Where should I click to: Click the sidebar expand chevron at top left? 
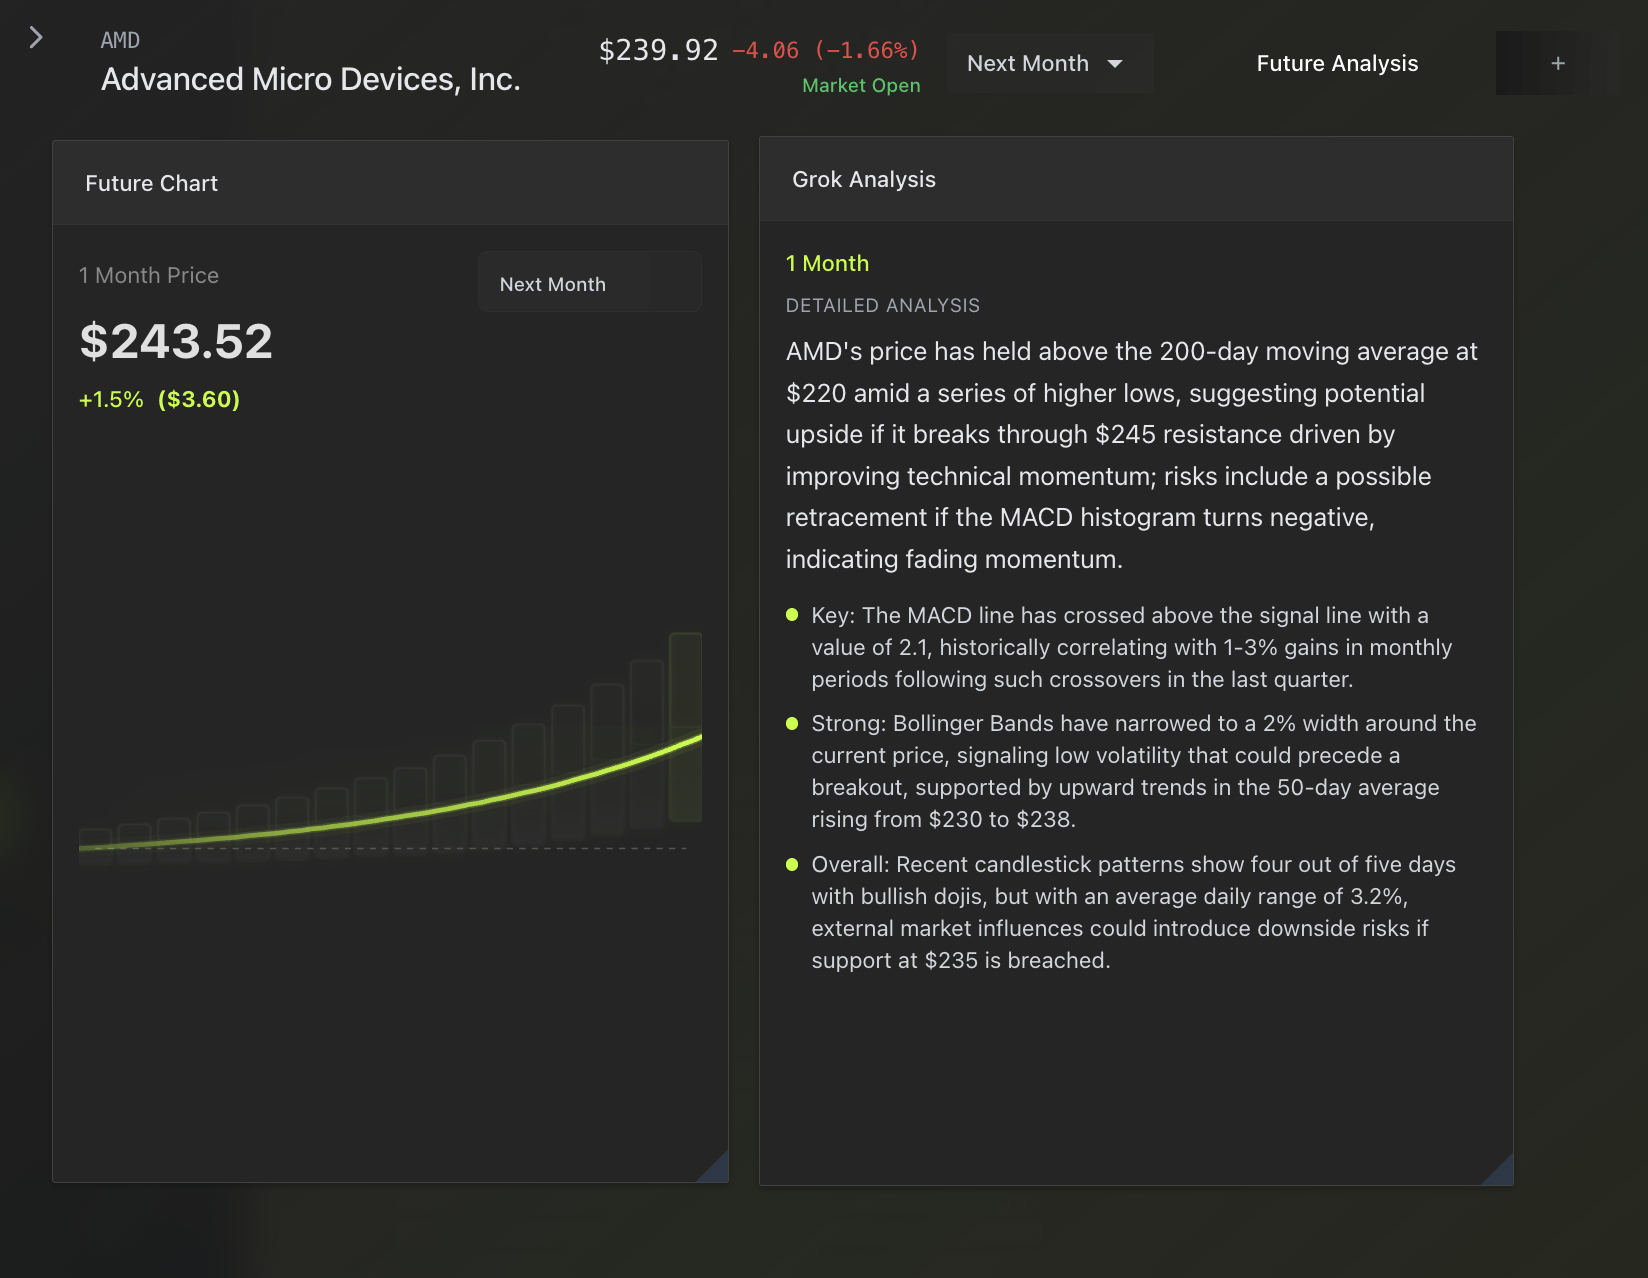click(x=36, y=36)
